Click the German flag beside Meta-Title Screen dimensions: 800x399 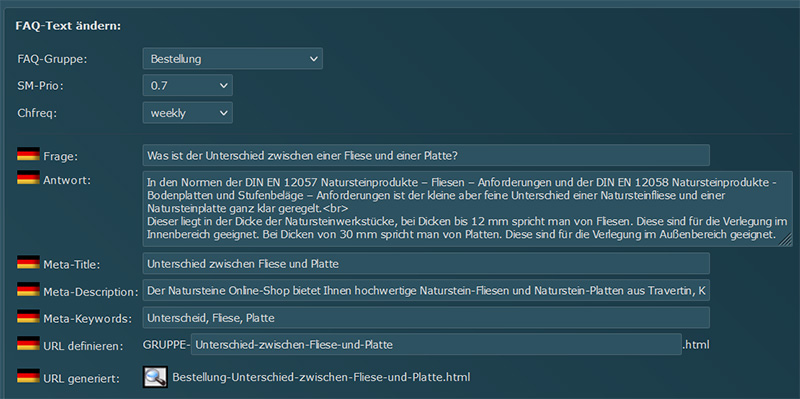(x=28, y=262)
